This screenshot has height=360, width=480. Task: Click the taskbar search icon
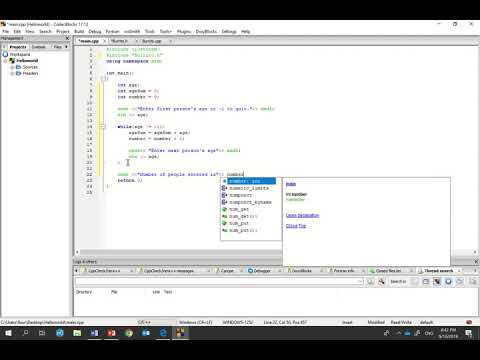click(25, 333)
